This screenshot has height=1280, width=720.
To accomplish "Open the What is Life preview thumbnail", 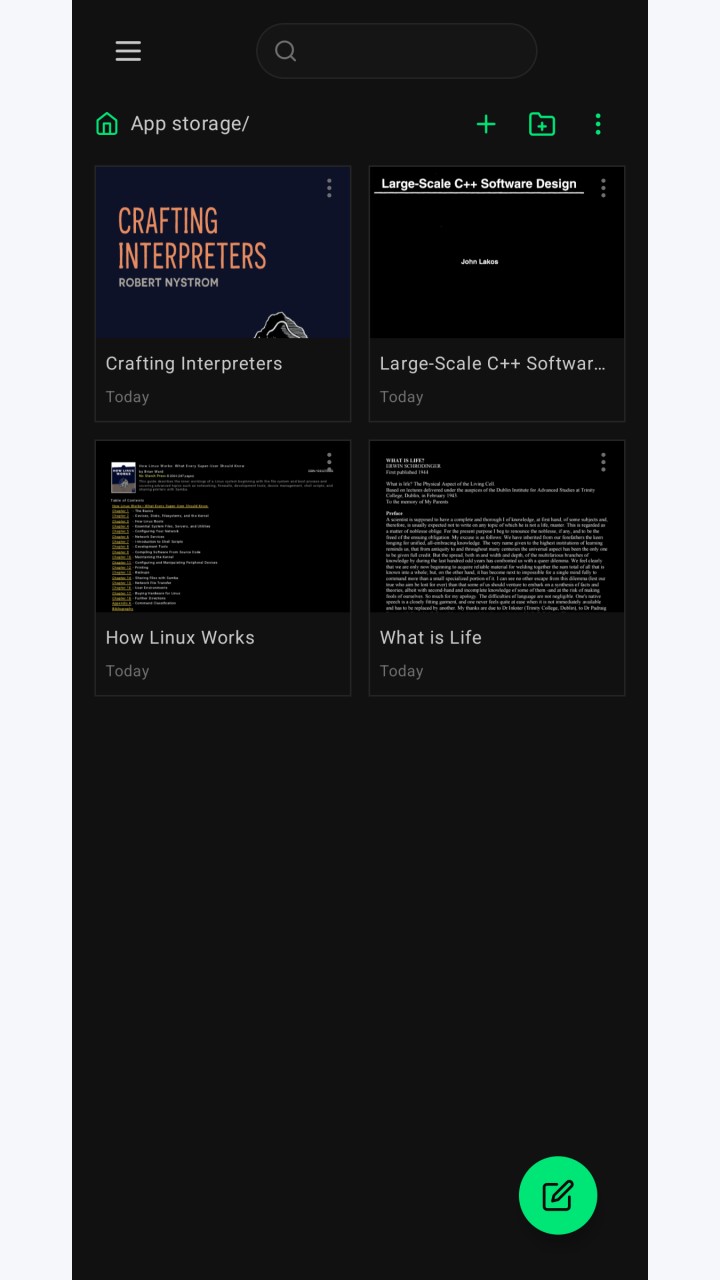I will [497, 527].
